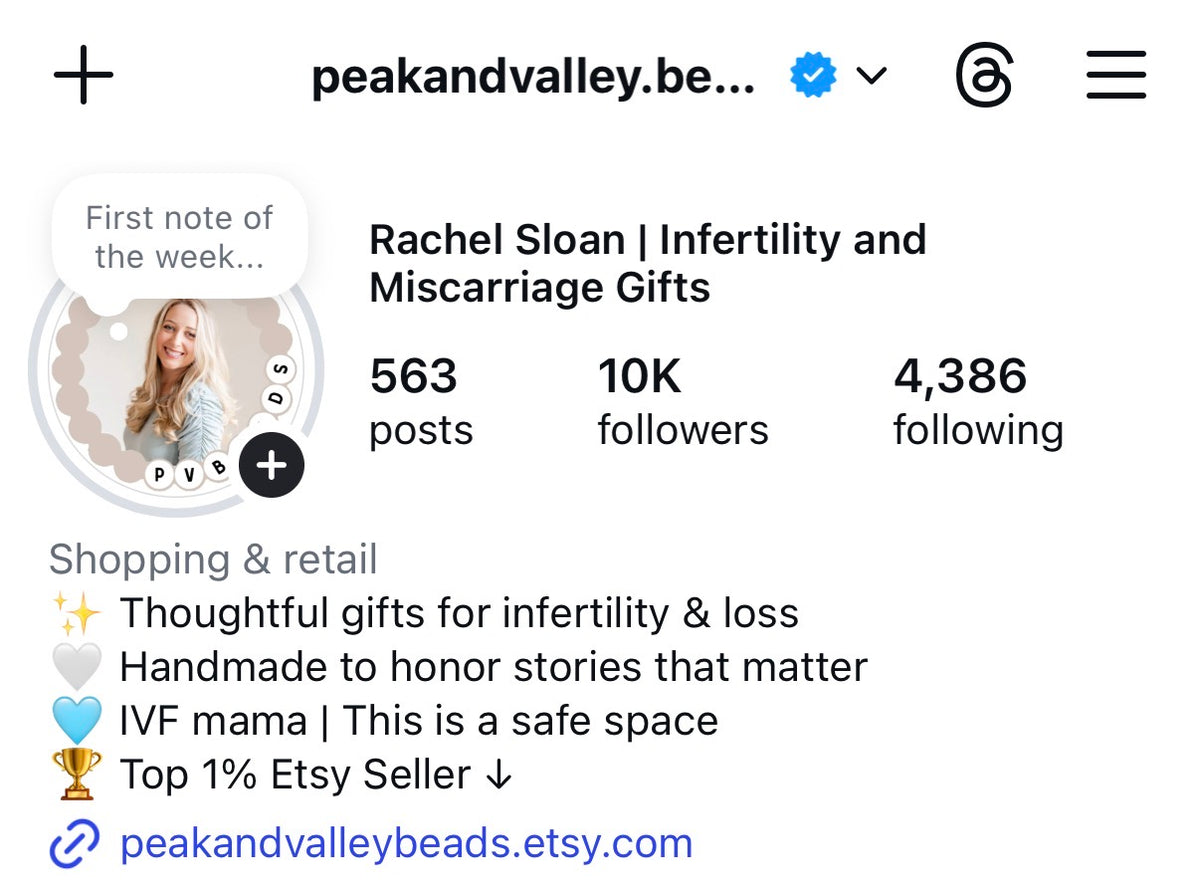Tap the blue heart emoji in the bio
Viewport: 1200px width, 892px height.
click(76, 721)
